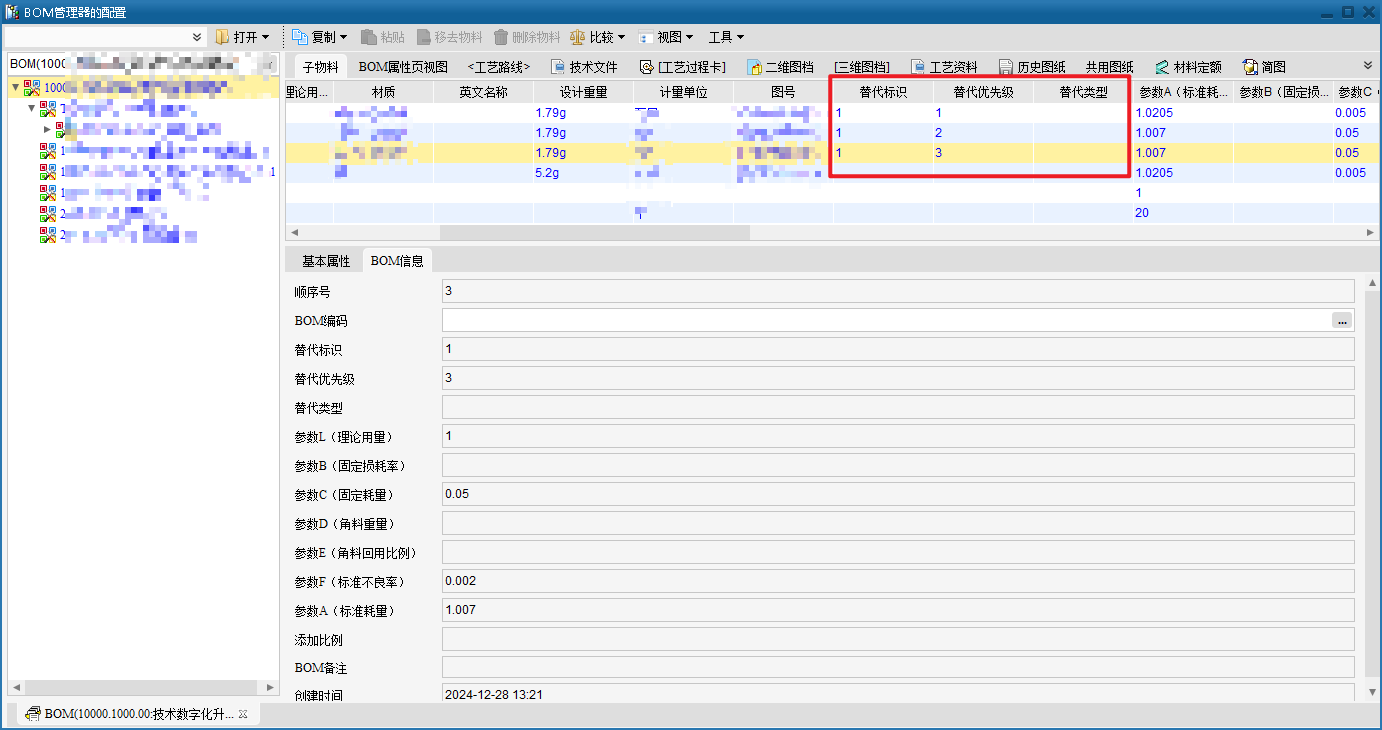Open the 二维图档 tab icon

(755, 67)
